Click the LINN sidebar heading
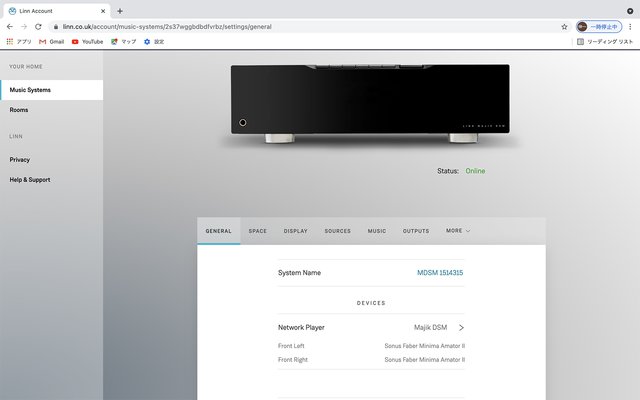Viewport: 640px width, 400px height. pyautogui.click(x=16, y=136)
